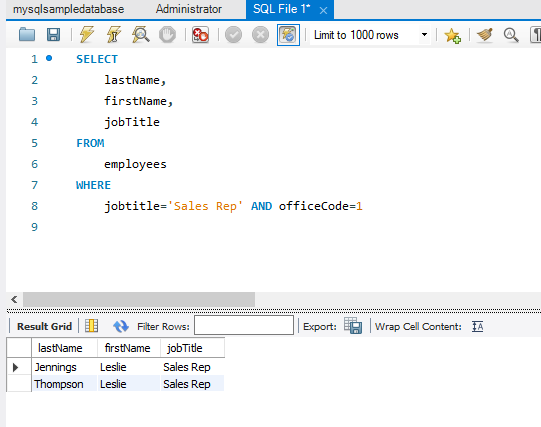The height and width of the screenshot is (427, 541).
Task: Execute statement under cursor lightning icon
Action: pyautogui.click(x=114, y=35)
